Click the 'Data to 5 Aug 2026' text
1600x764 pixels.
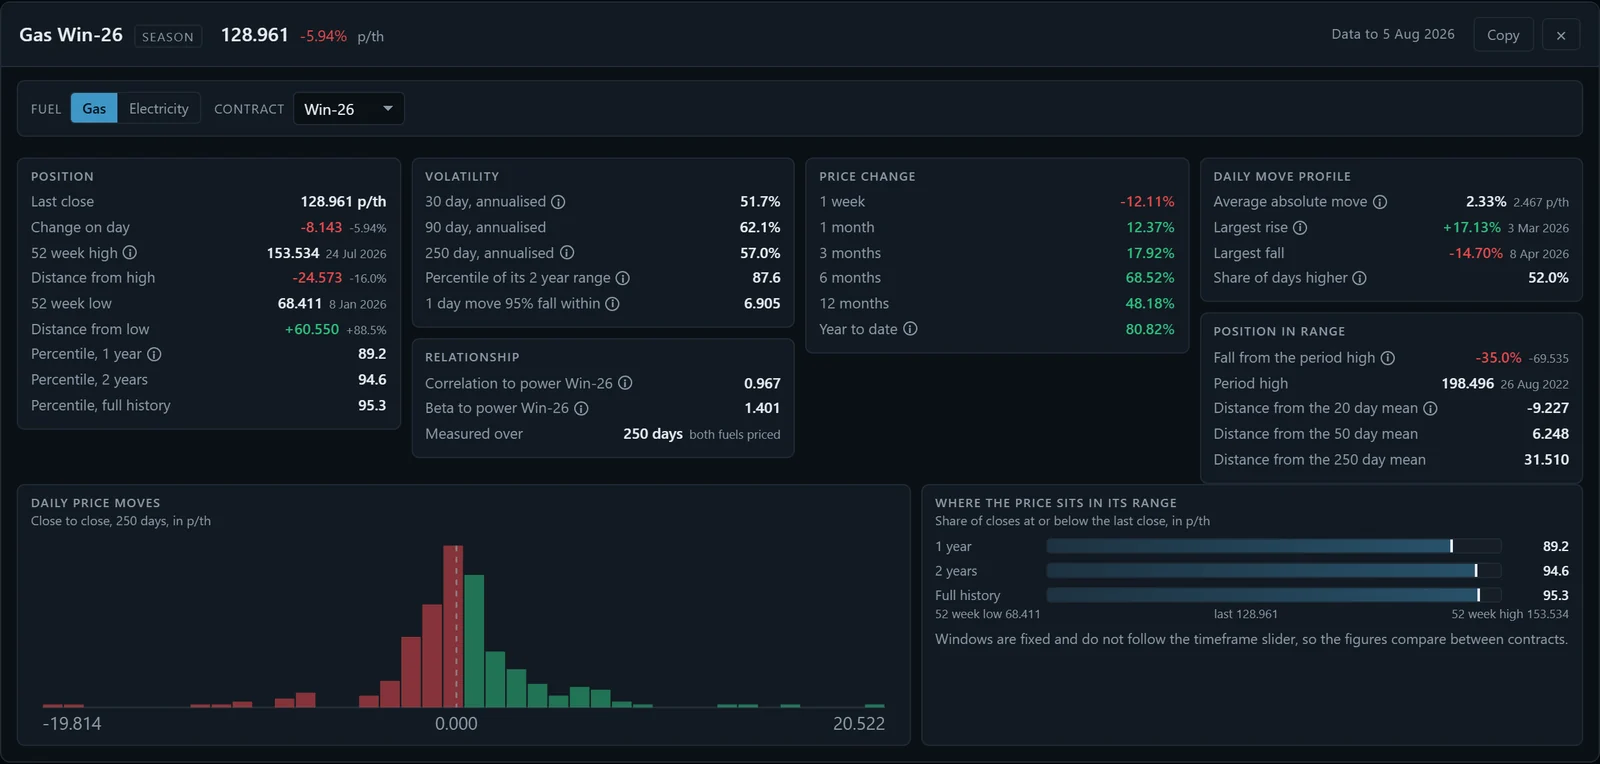(1393, 34)
